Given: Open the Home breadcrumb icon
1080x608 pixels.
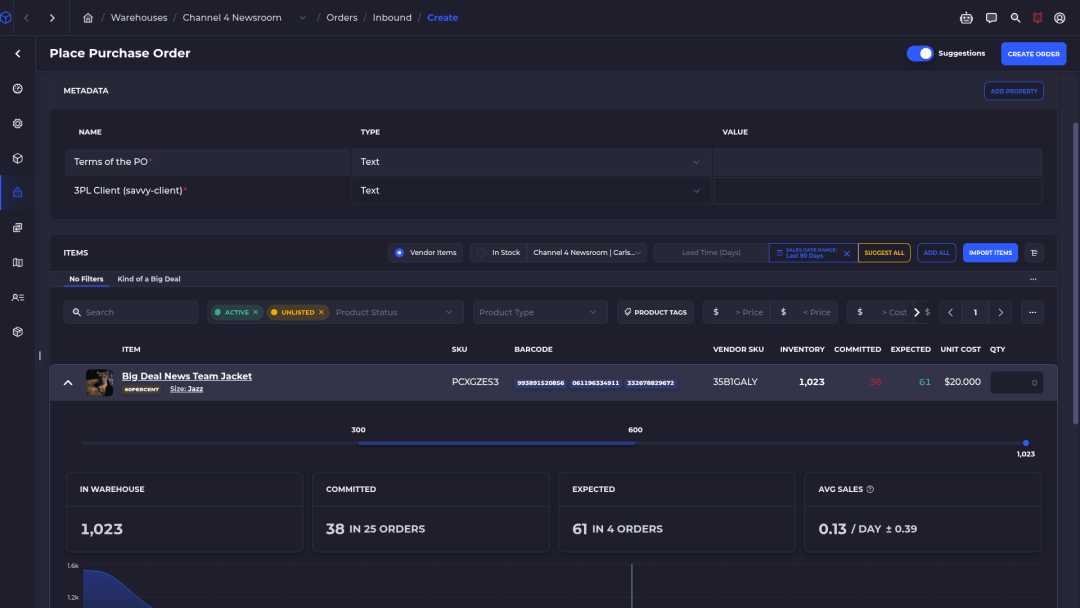Looking at the screenshot, I should point(88,18).
